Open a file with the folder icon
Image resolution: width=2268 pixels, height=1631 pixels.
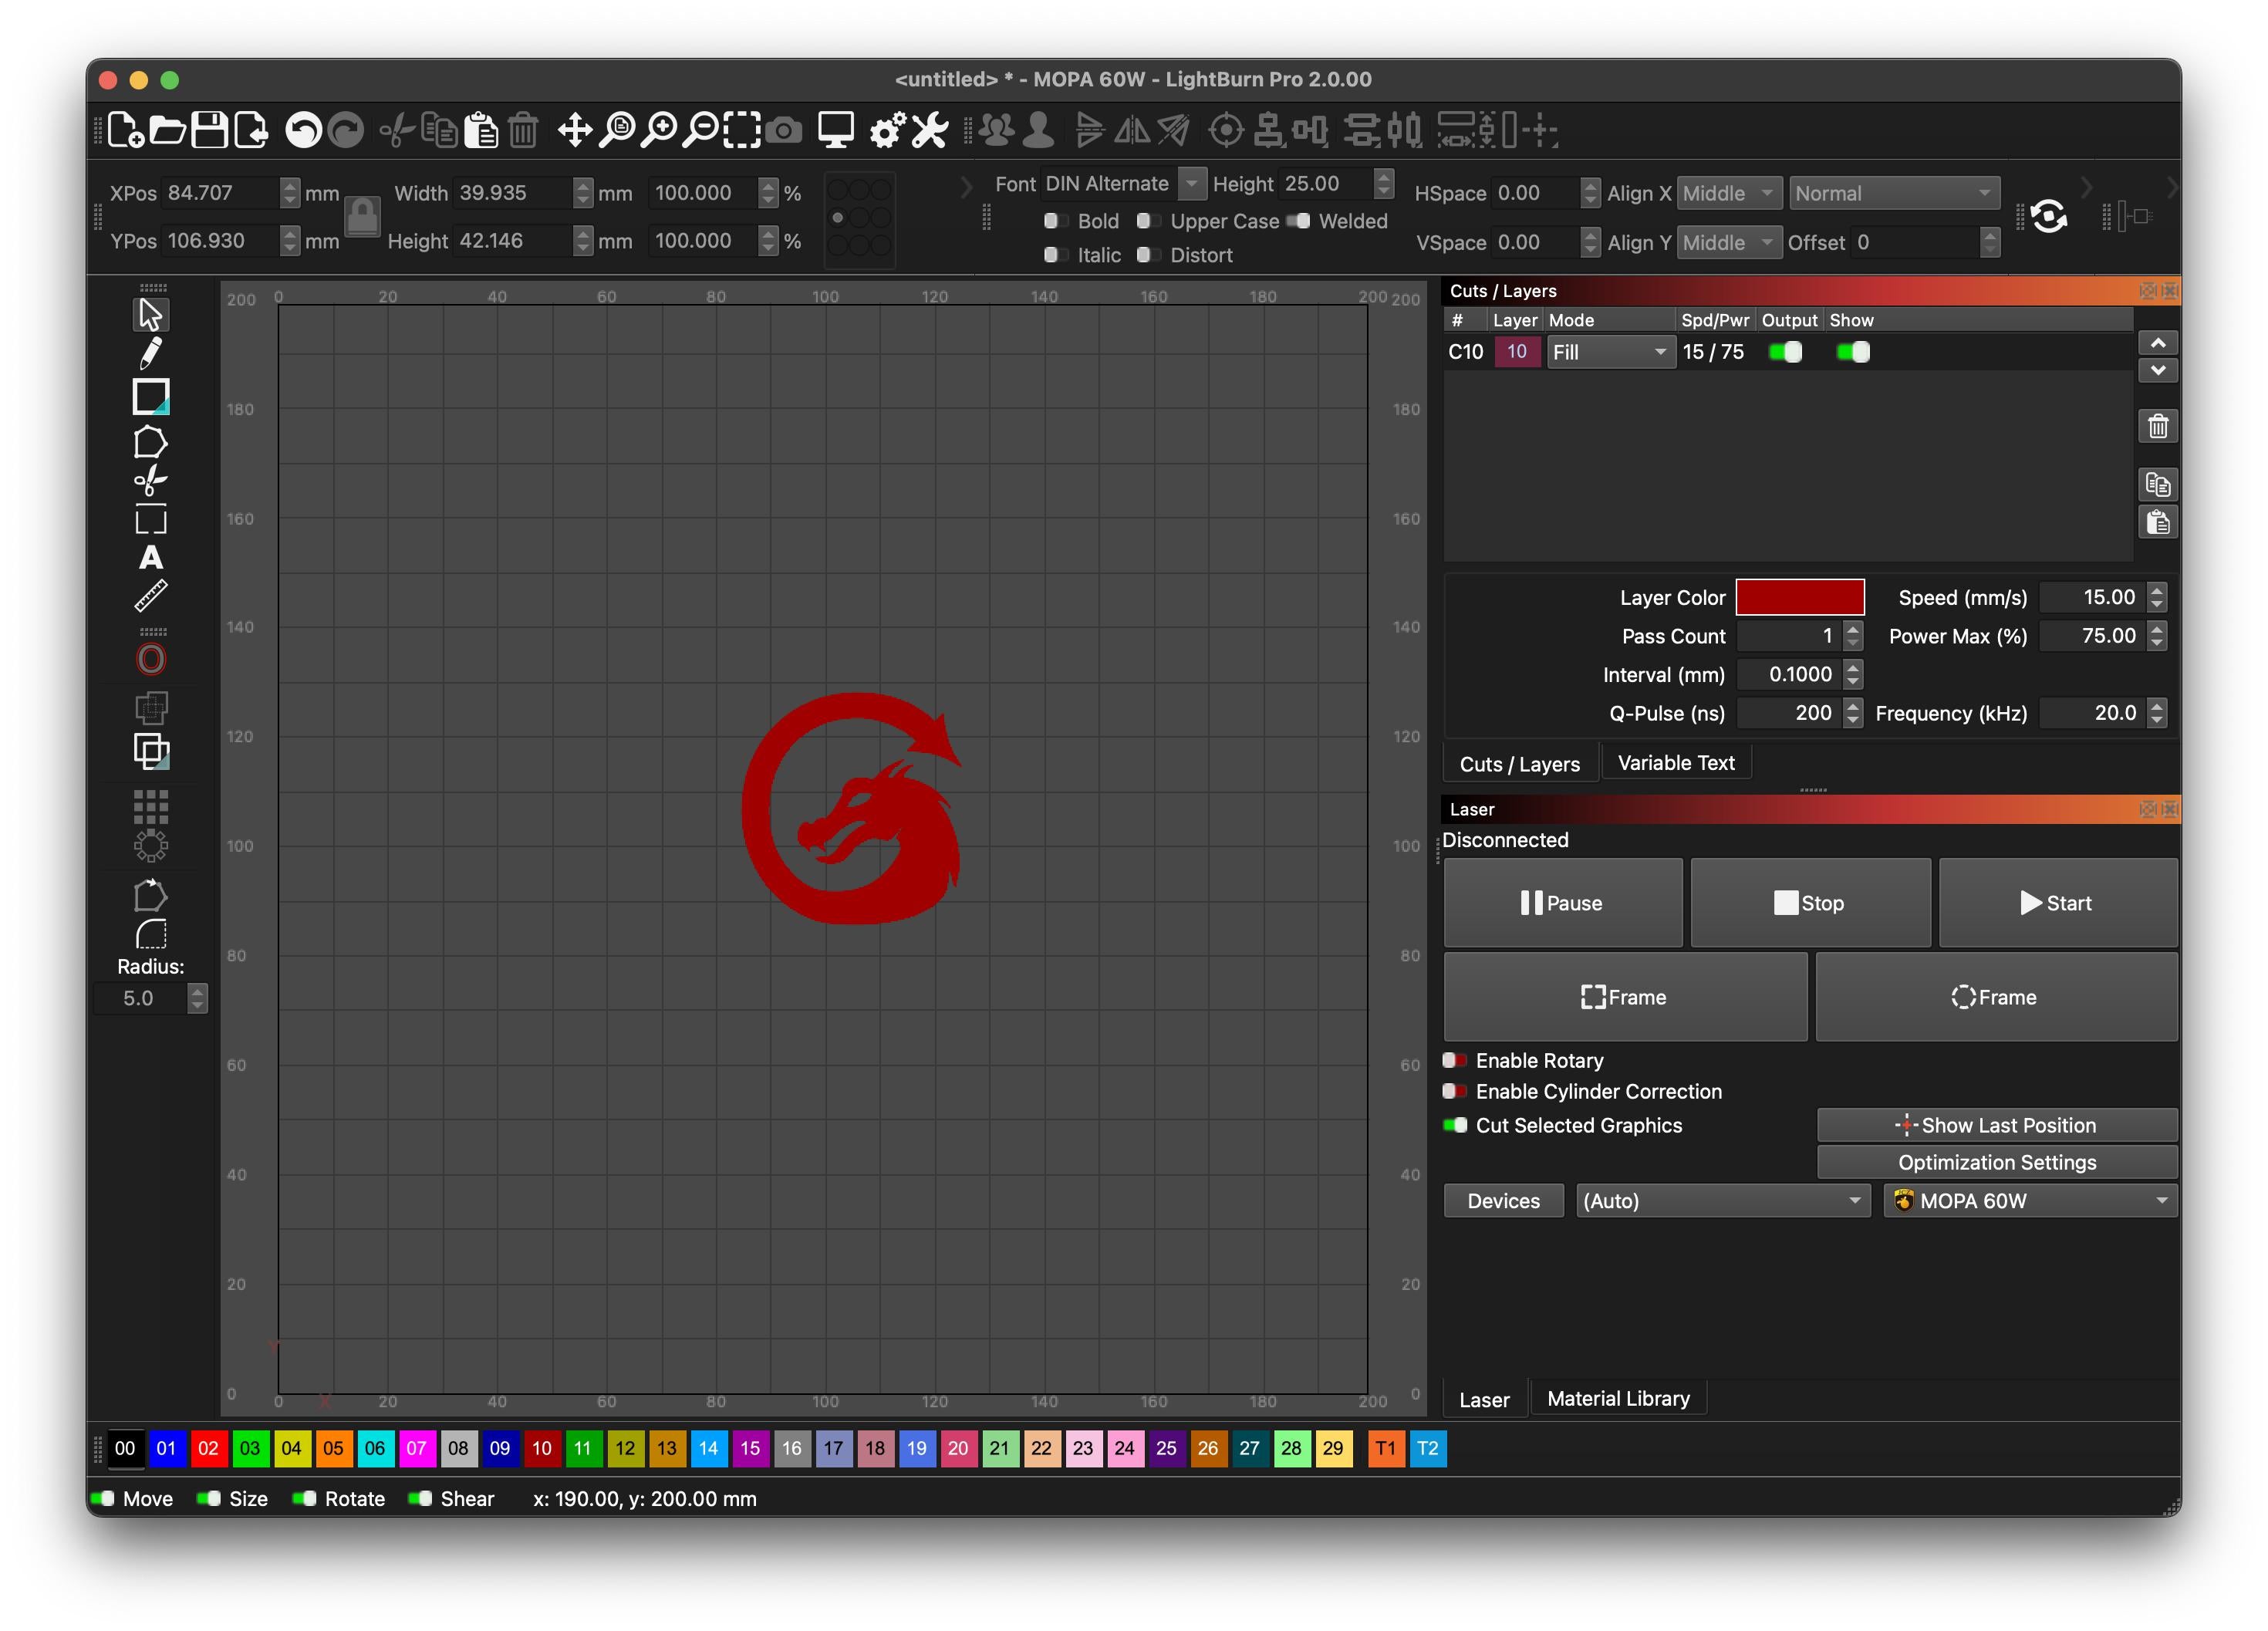tap(168, 130)
